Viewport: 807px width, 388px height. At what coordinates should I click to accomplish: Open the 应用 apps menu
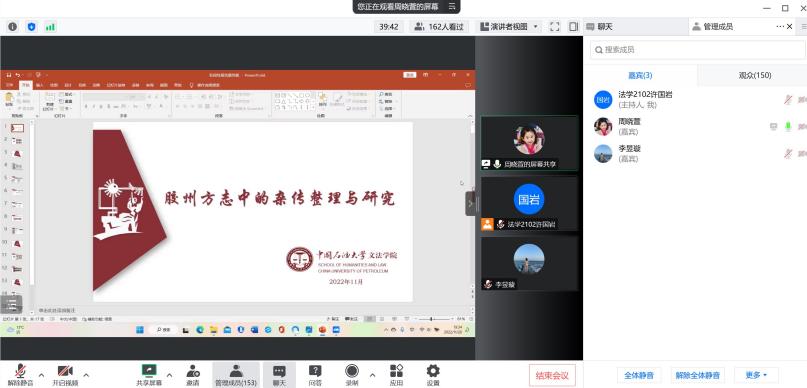396,375
